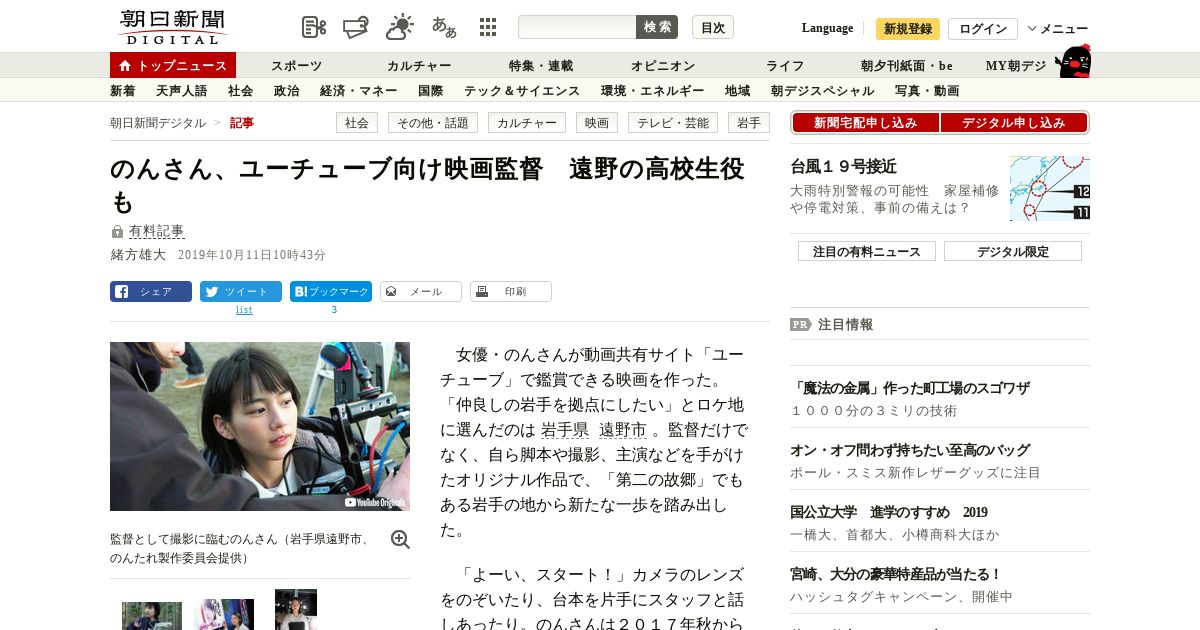Viewport: 1200px width, 630px height.
Task: Select 天声人語 in sub navigation
Action: coord(182,91)
